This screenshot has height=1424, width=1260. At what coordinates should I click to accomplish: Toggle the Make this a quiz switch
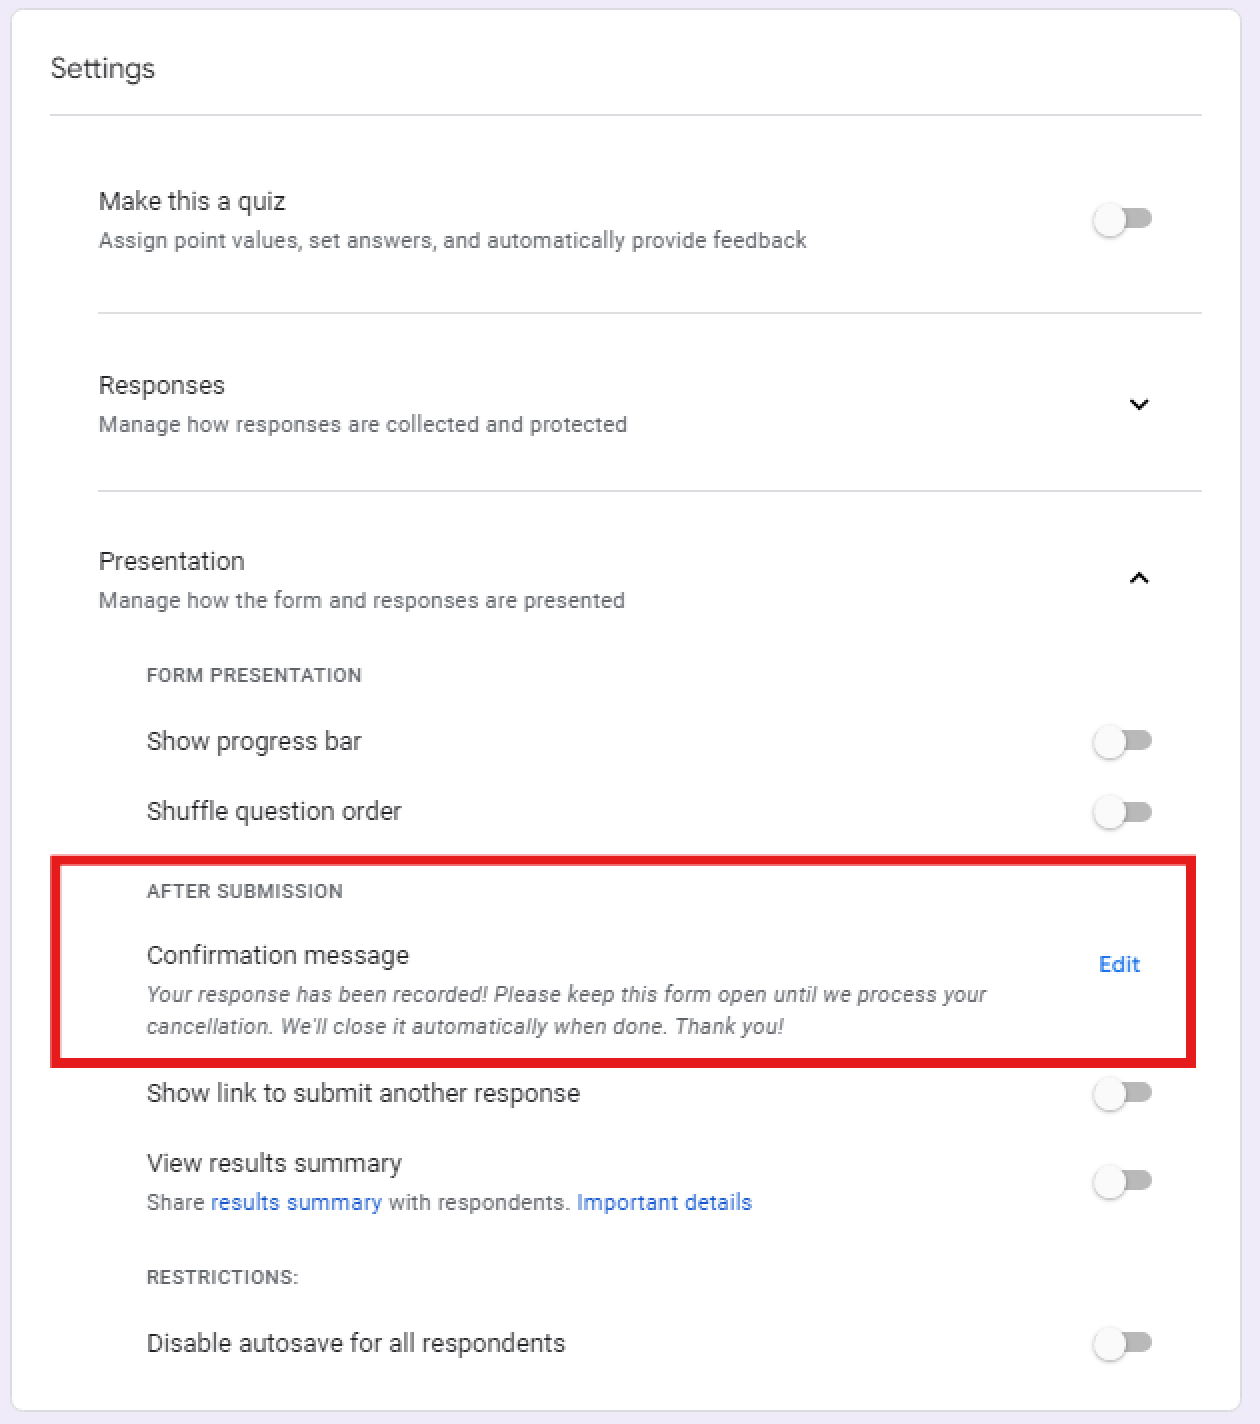click(1122, 219)
